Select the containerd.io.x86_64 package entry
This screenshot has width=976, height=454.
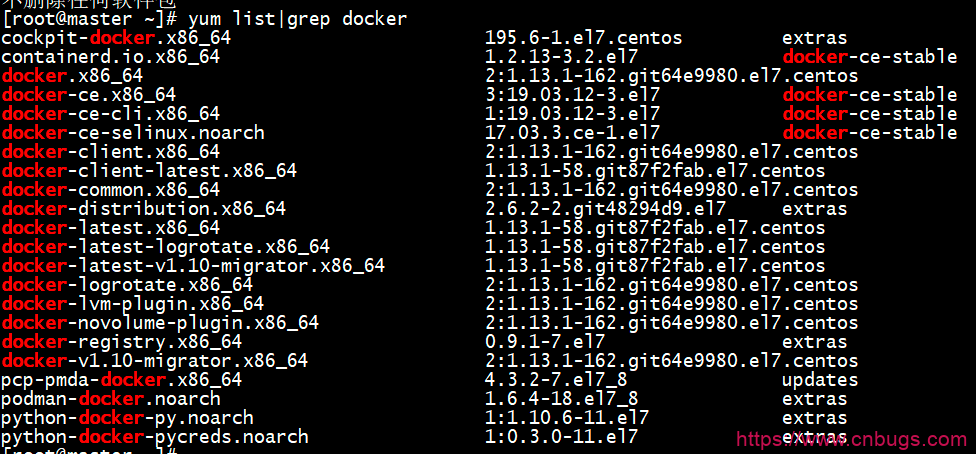point(110,56)
